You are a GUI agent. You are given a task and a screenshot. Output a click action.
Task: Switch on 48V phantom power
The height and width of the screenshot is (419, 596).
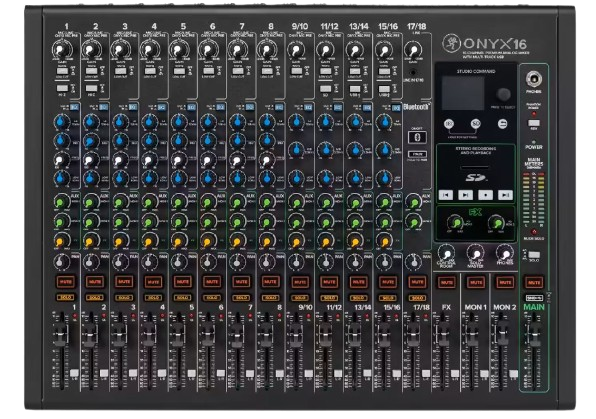click(x=534, y=123)
